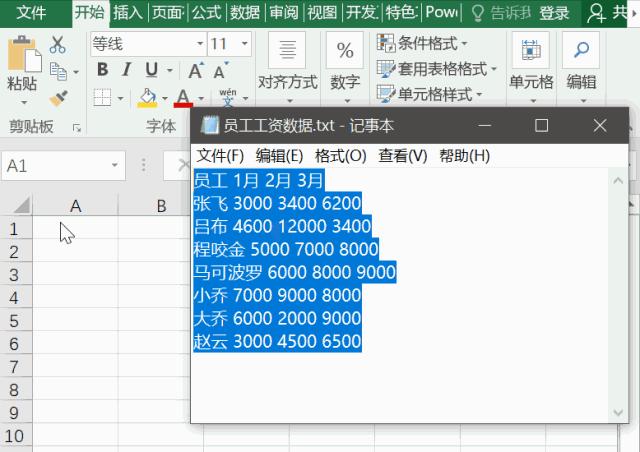Open 条件格式 conditional formatting
Screen dimensions: 640x452
[x=422, y=43]
